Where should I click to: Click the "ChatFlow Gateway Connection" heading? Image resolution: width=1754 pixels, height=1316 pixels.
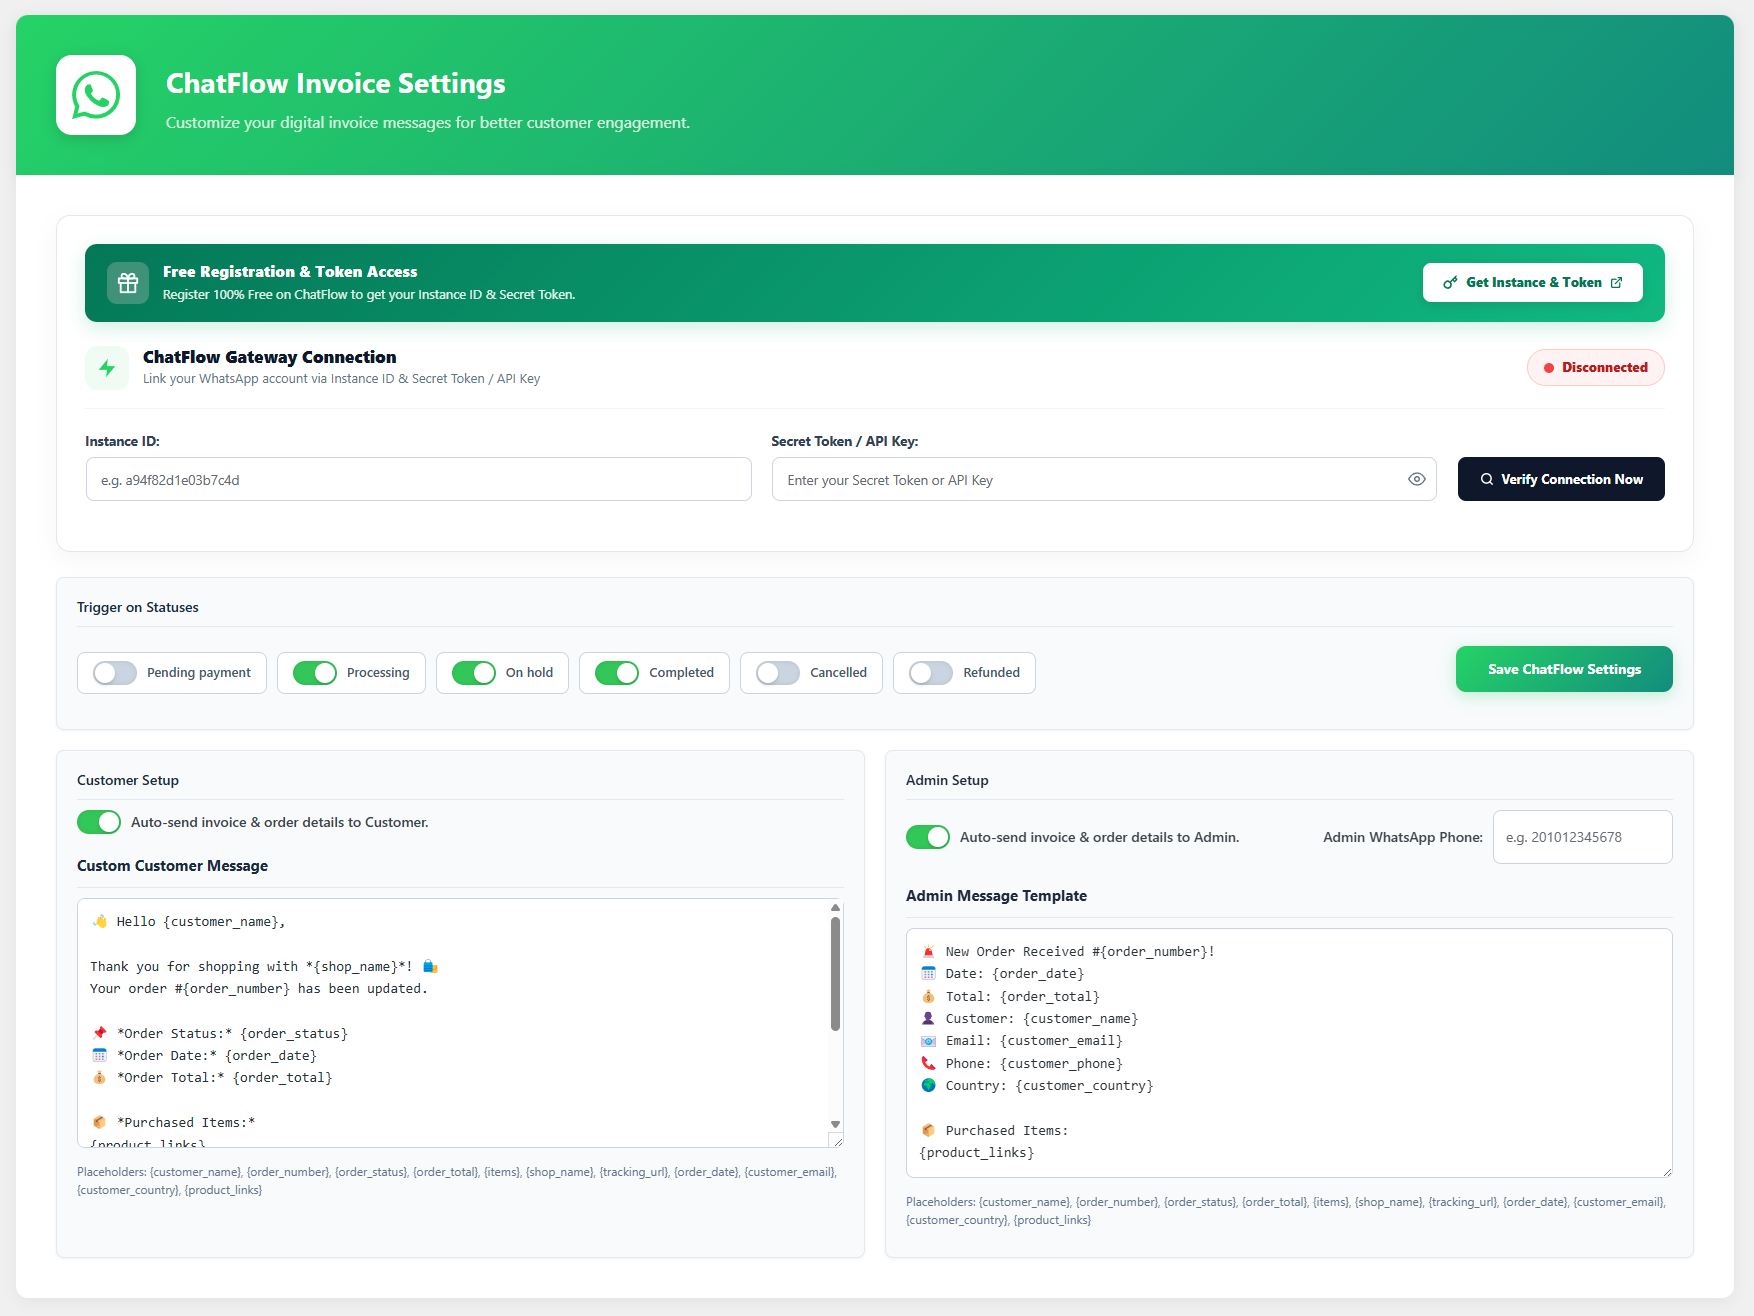point(270,357)
